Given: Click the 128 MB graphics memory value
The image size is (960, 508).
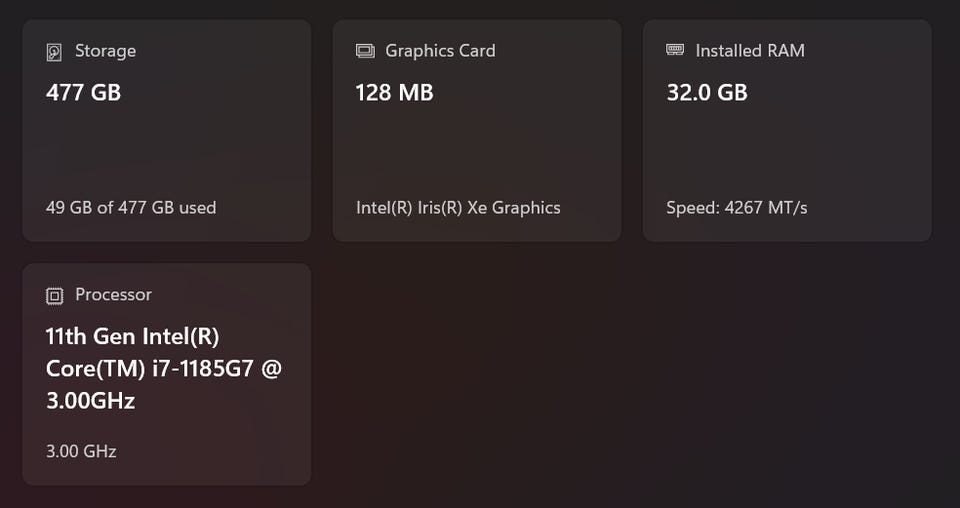Looking at the screenshot, I should coord(394,93).
